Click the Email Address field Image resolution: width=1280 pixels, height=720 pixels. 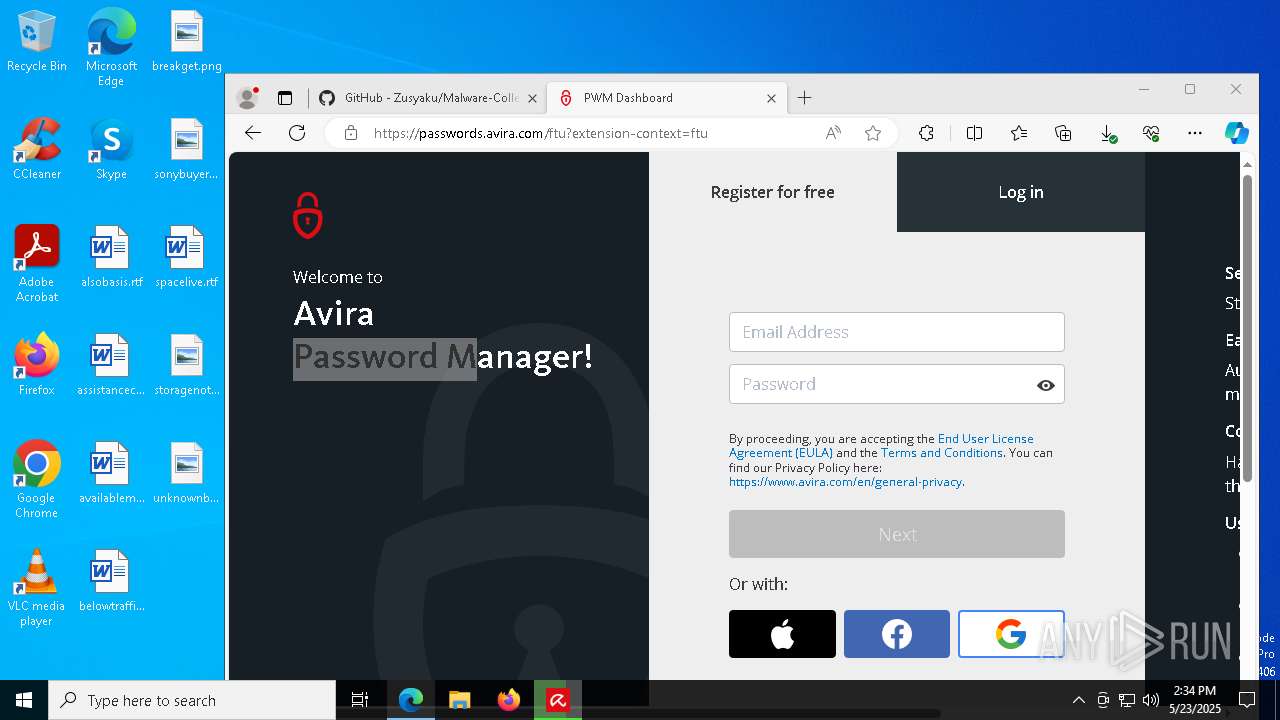point(897,332)
